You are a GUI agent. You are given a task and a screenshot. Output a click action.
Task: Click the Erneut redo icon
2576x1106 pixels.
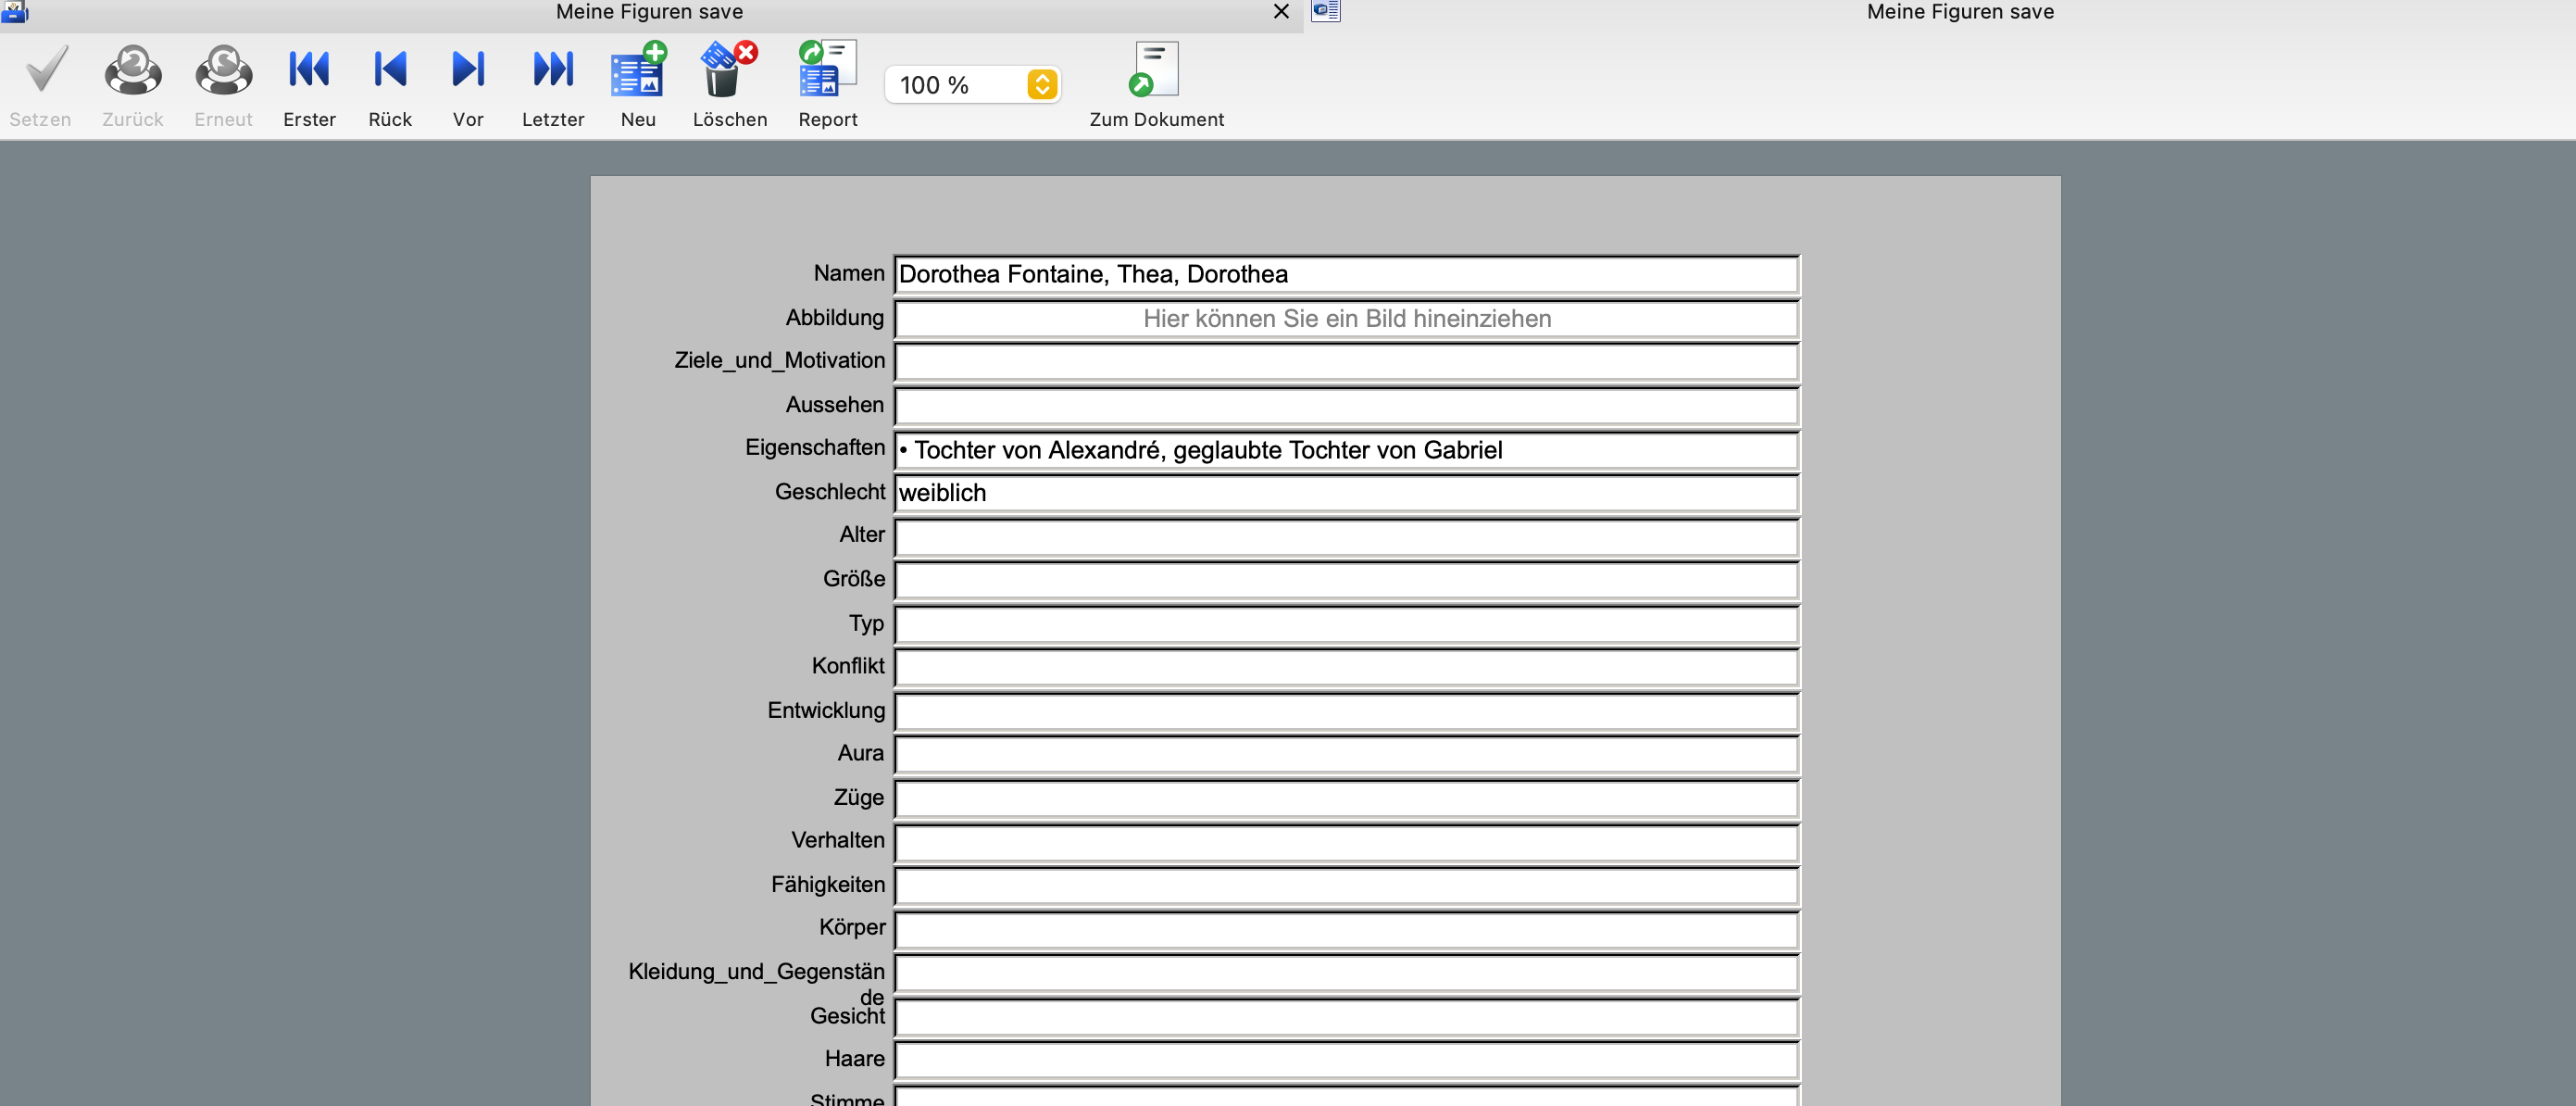coord(223,69)
